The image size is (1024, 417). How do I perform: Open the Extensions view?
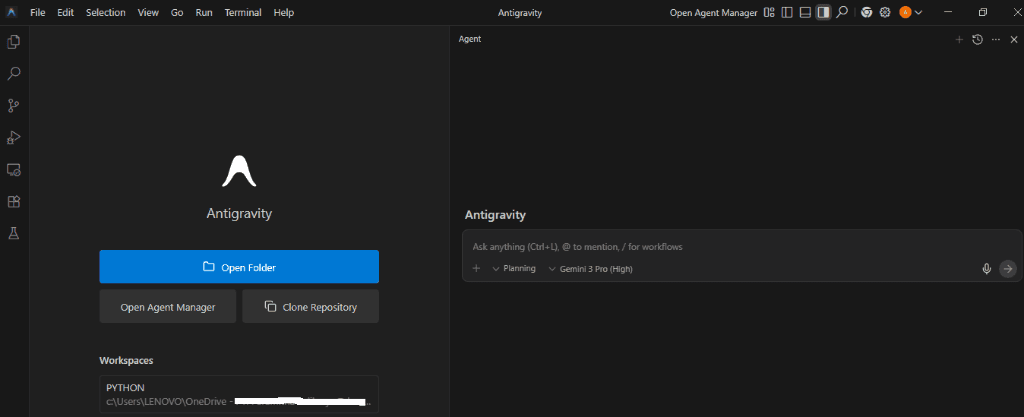[x=14, y=201]
